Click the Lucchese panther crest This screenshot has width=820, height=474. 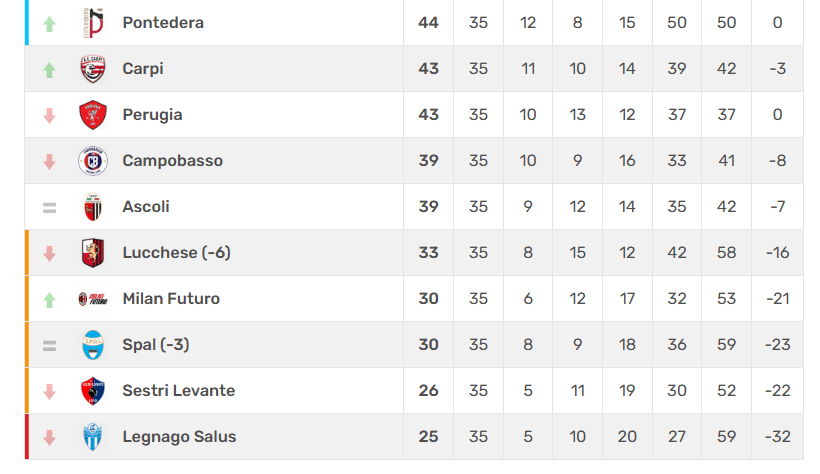coord(93,253)
